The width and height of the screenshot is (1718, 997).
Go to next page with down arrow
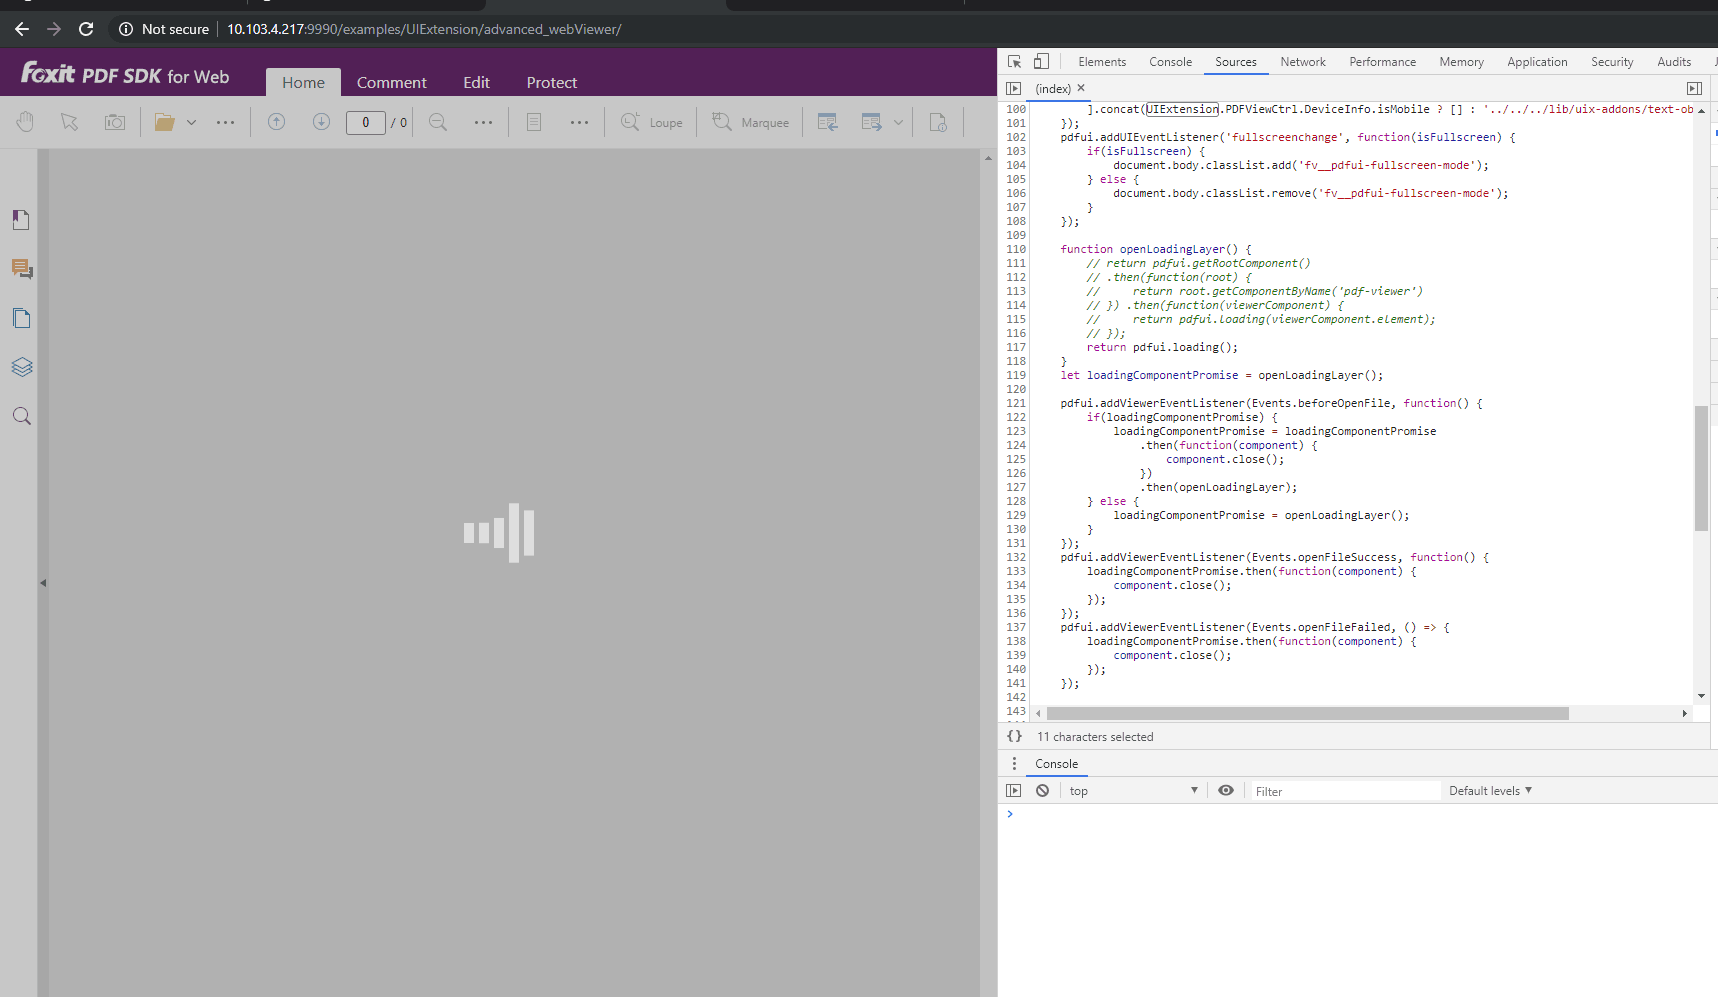(x=321, y=122)
